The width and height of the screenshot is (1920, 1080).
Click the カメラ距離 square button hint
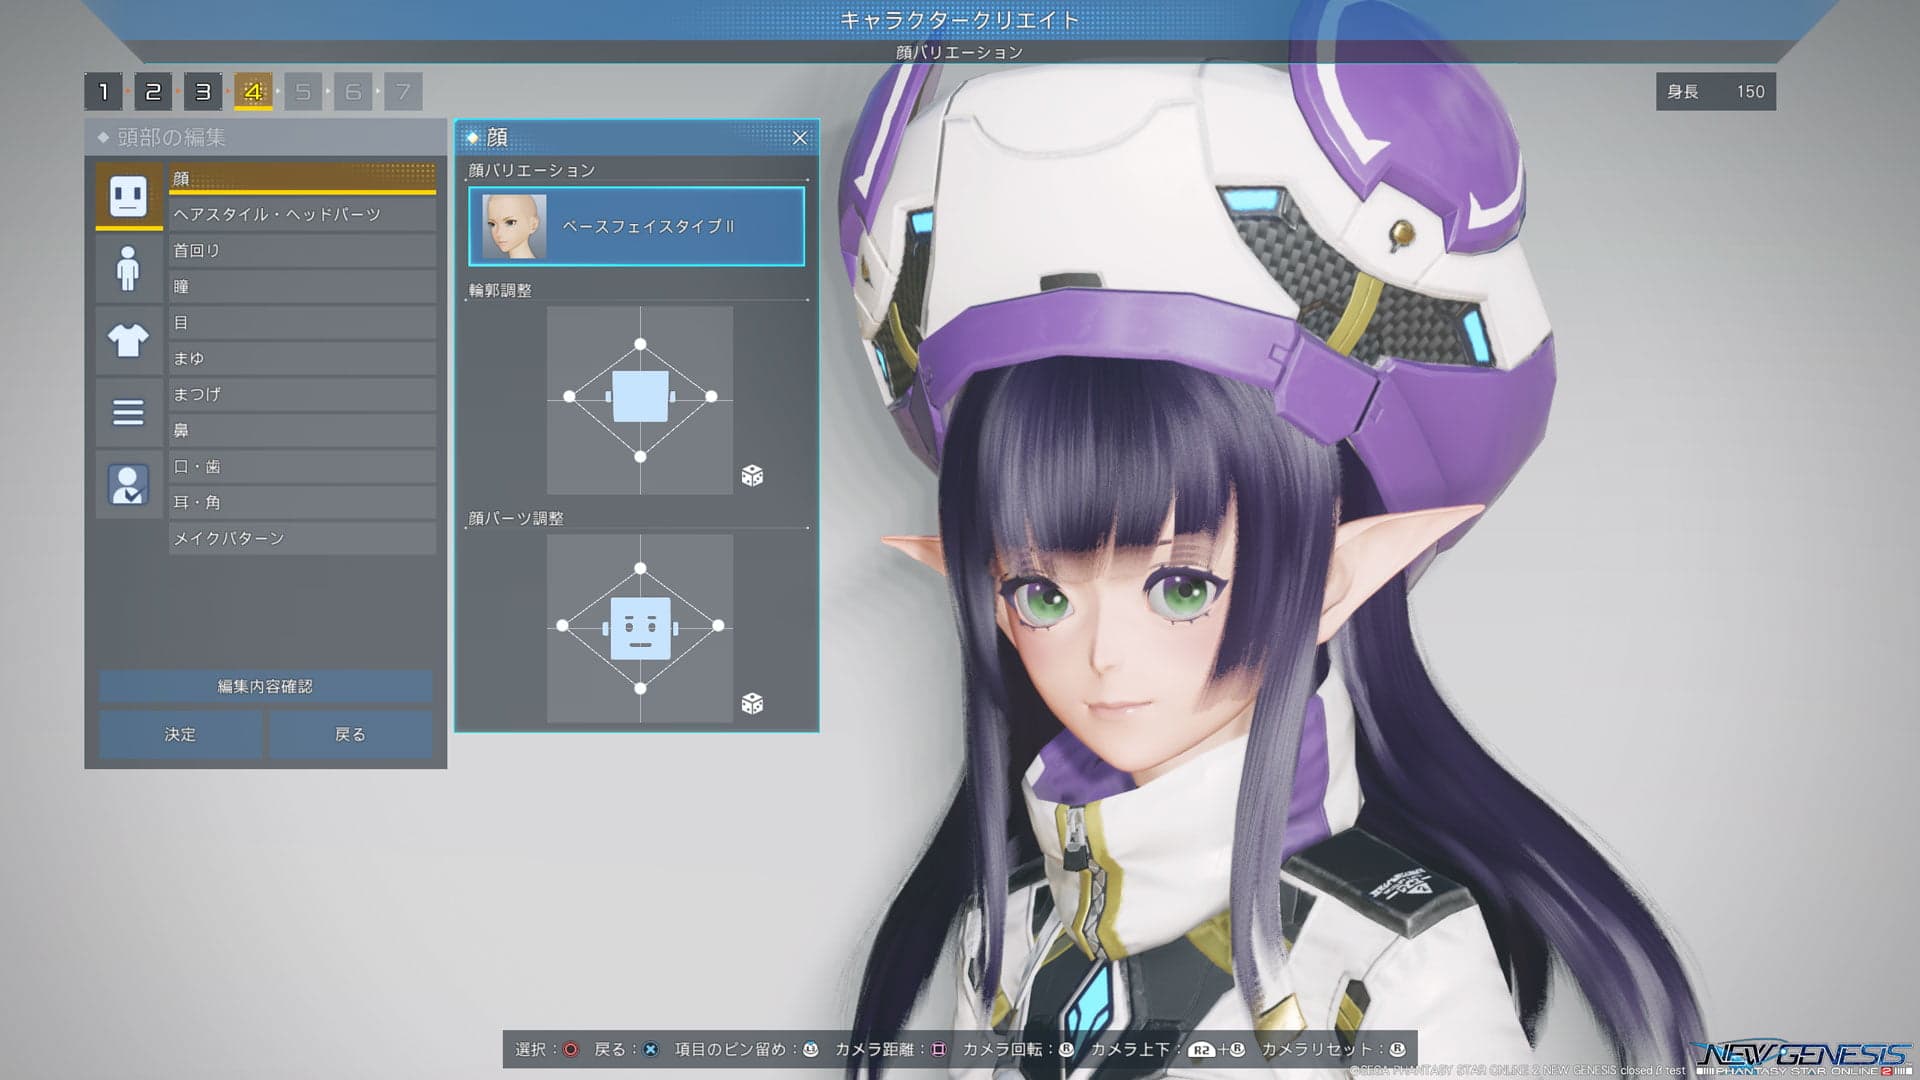coord(938,1049)
